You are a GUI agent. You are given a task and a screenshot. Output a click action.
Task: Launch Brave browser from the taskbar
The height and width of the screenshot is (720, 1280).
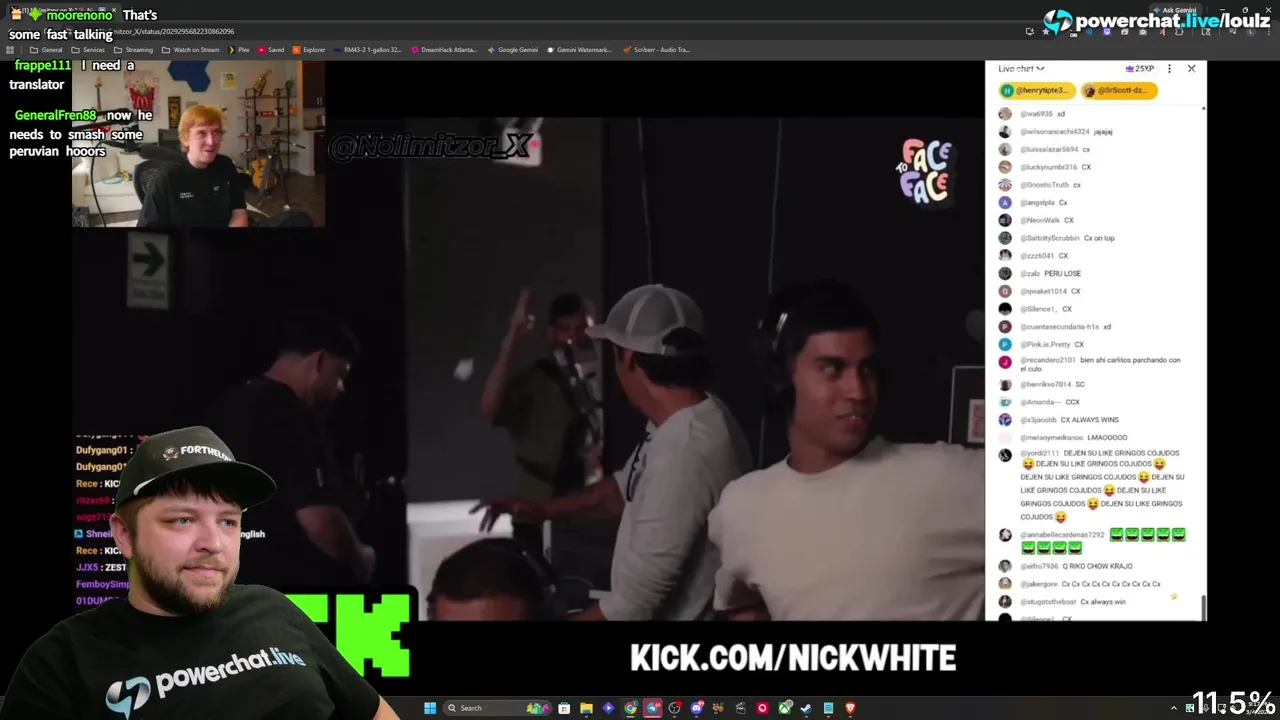(x=850, y=708)
